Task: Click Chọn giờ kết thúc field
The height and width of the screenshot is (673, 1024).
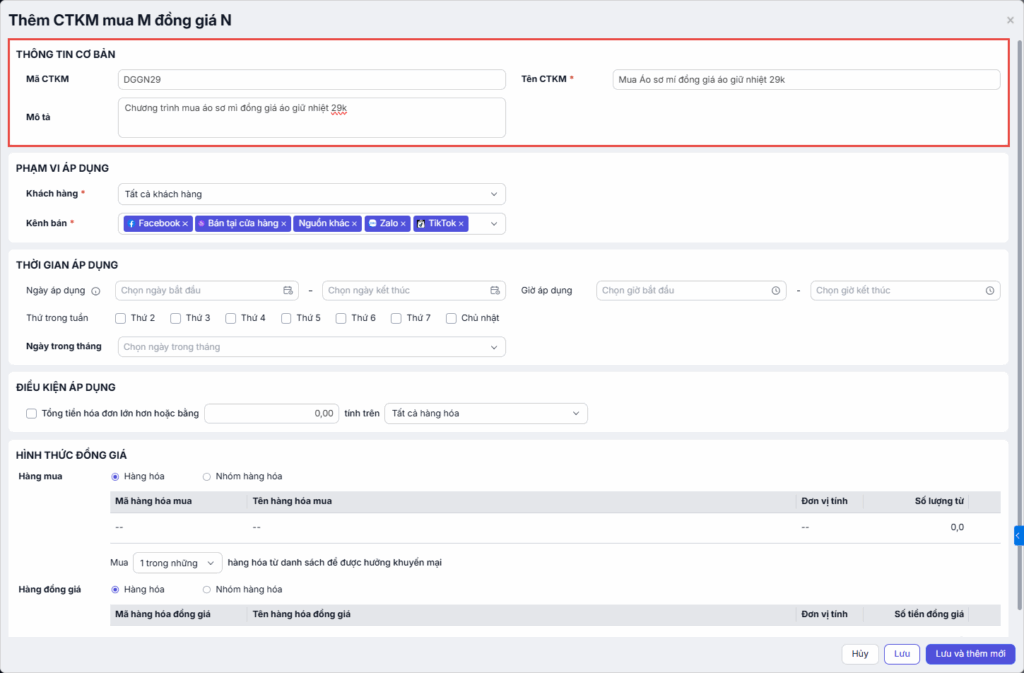Action: [x=905, y=290]
